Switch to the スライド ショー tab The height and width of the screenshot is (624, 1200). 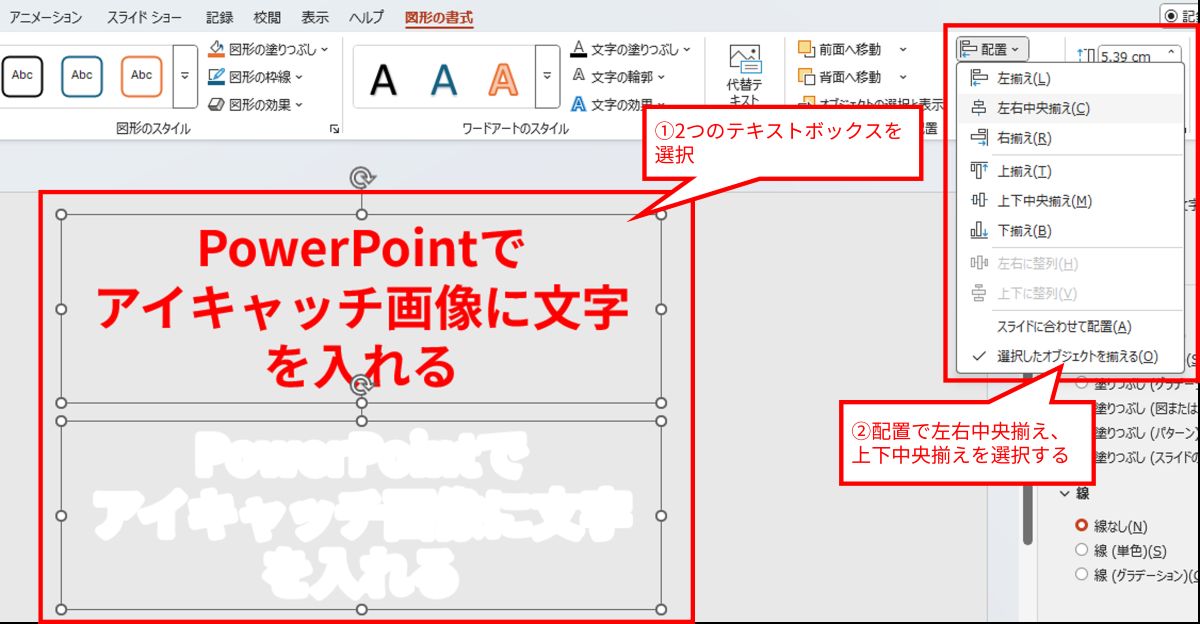click(x=148, y=17)
